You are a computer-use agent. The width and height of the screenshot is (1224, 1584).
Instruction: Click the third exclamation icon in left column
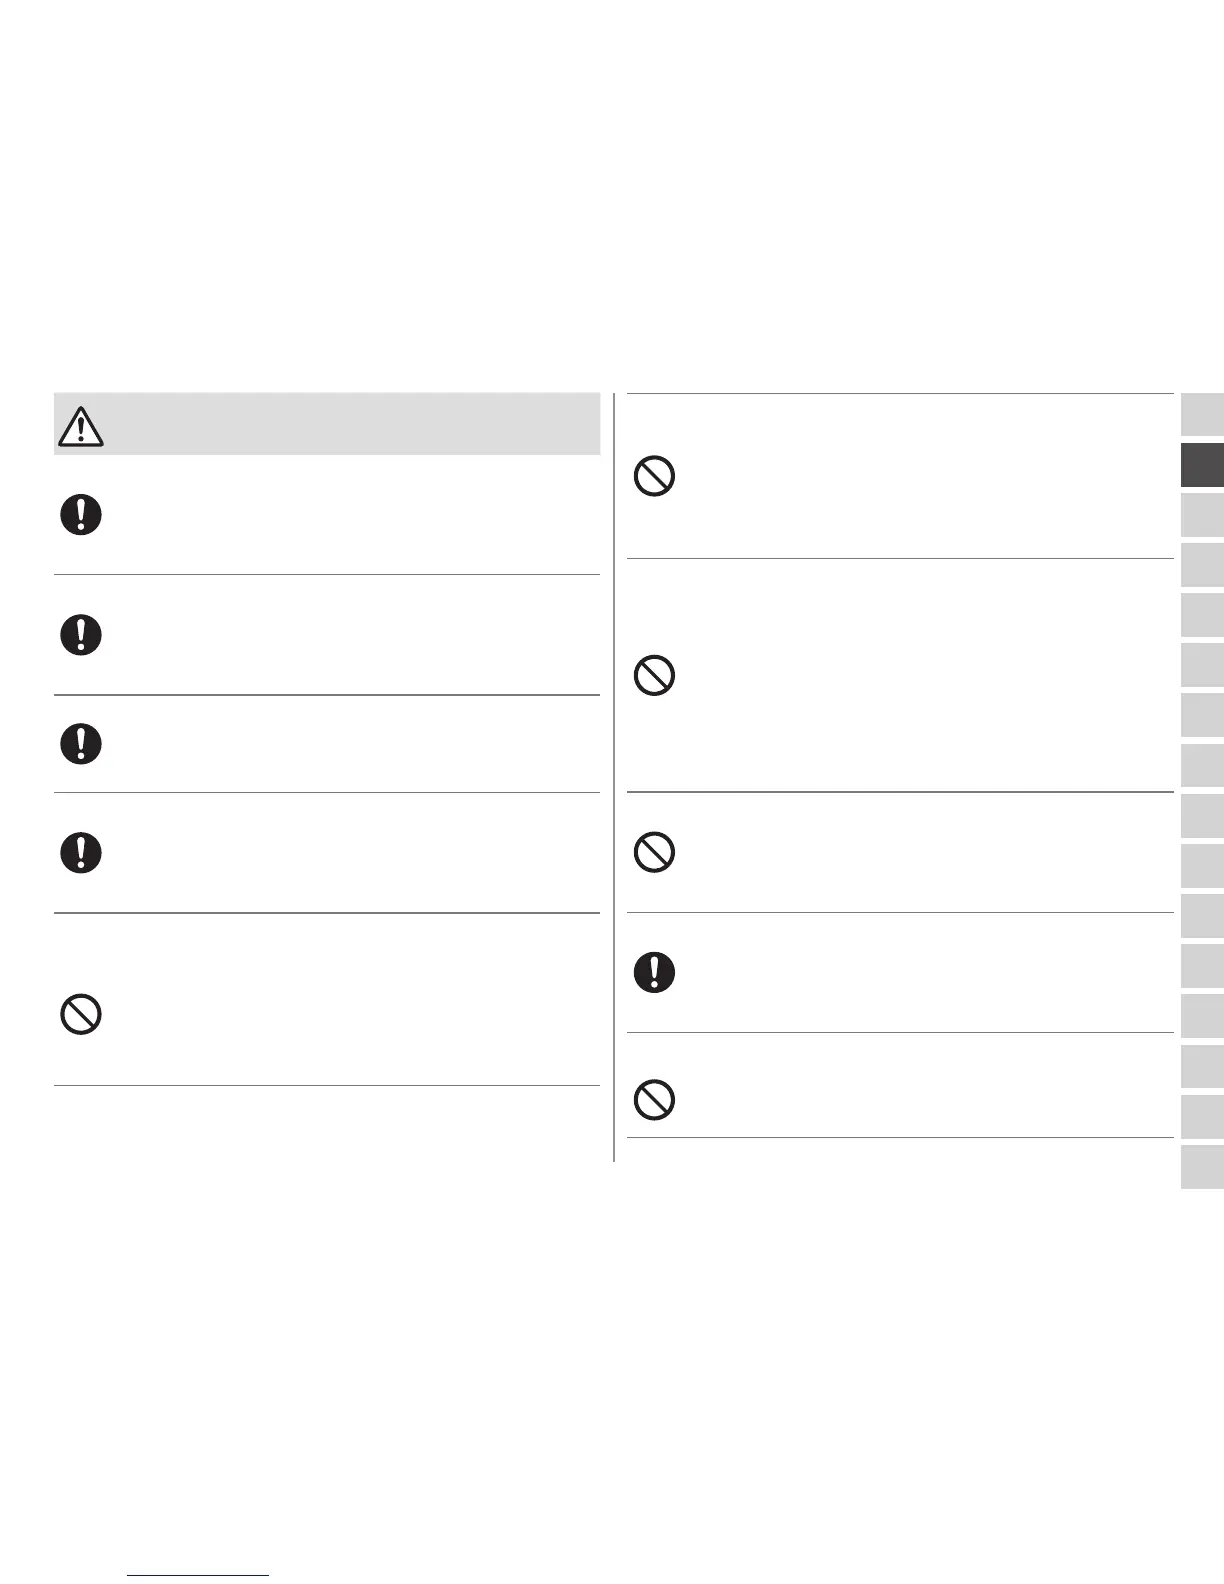(x=81, y=744)
